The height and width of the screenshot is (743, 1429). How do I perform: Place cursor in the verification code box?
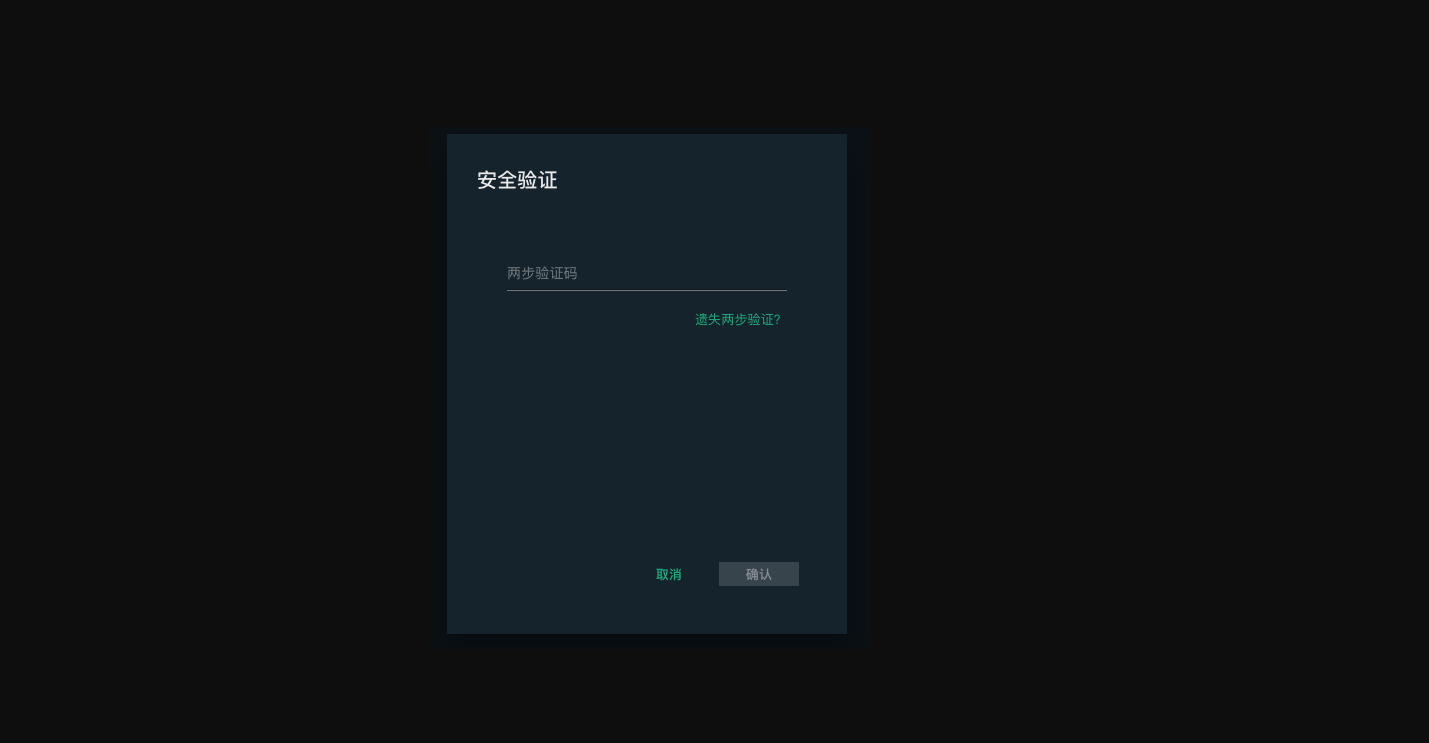point(646,273)
